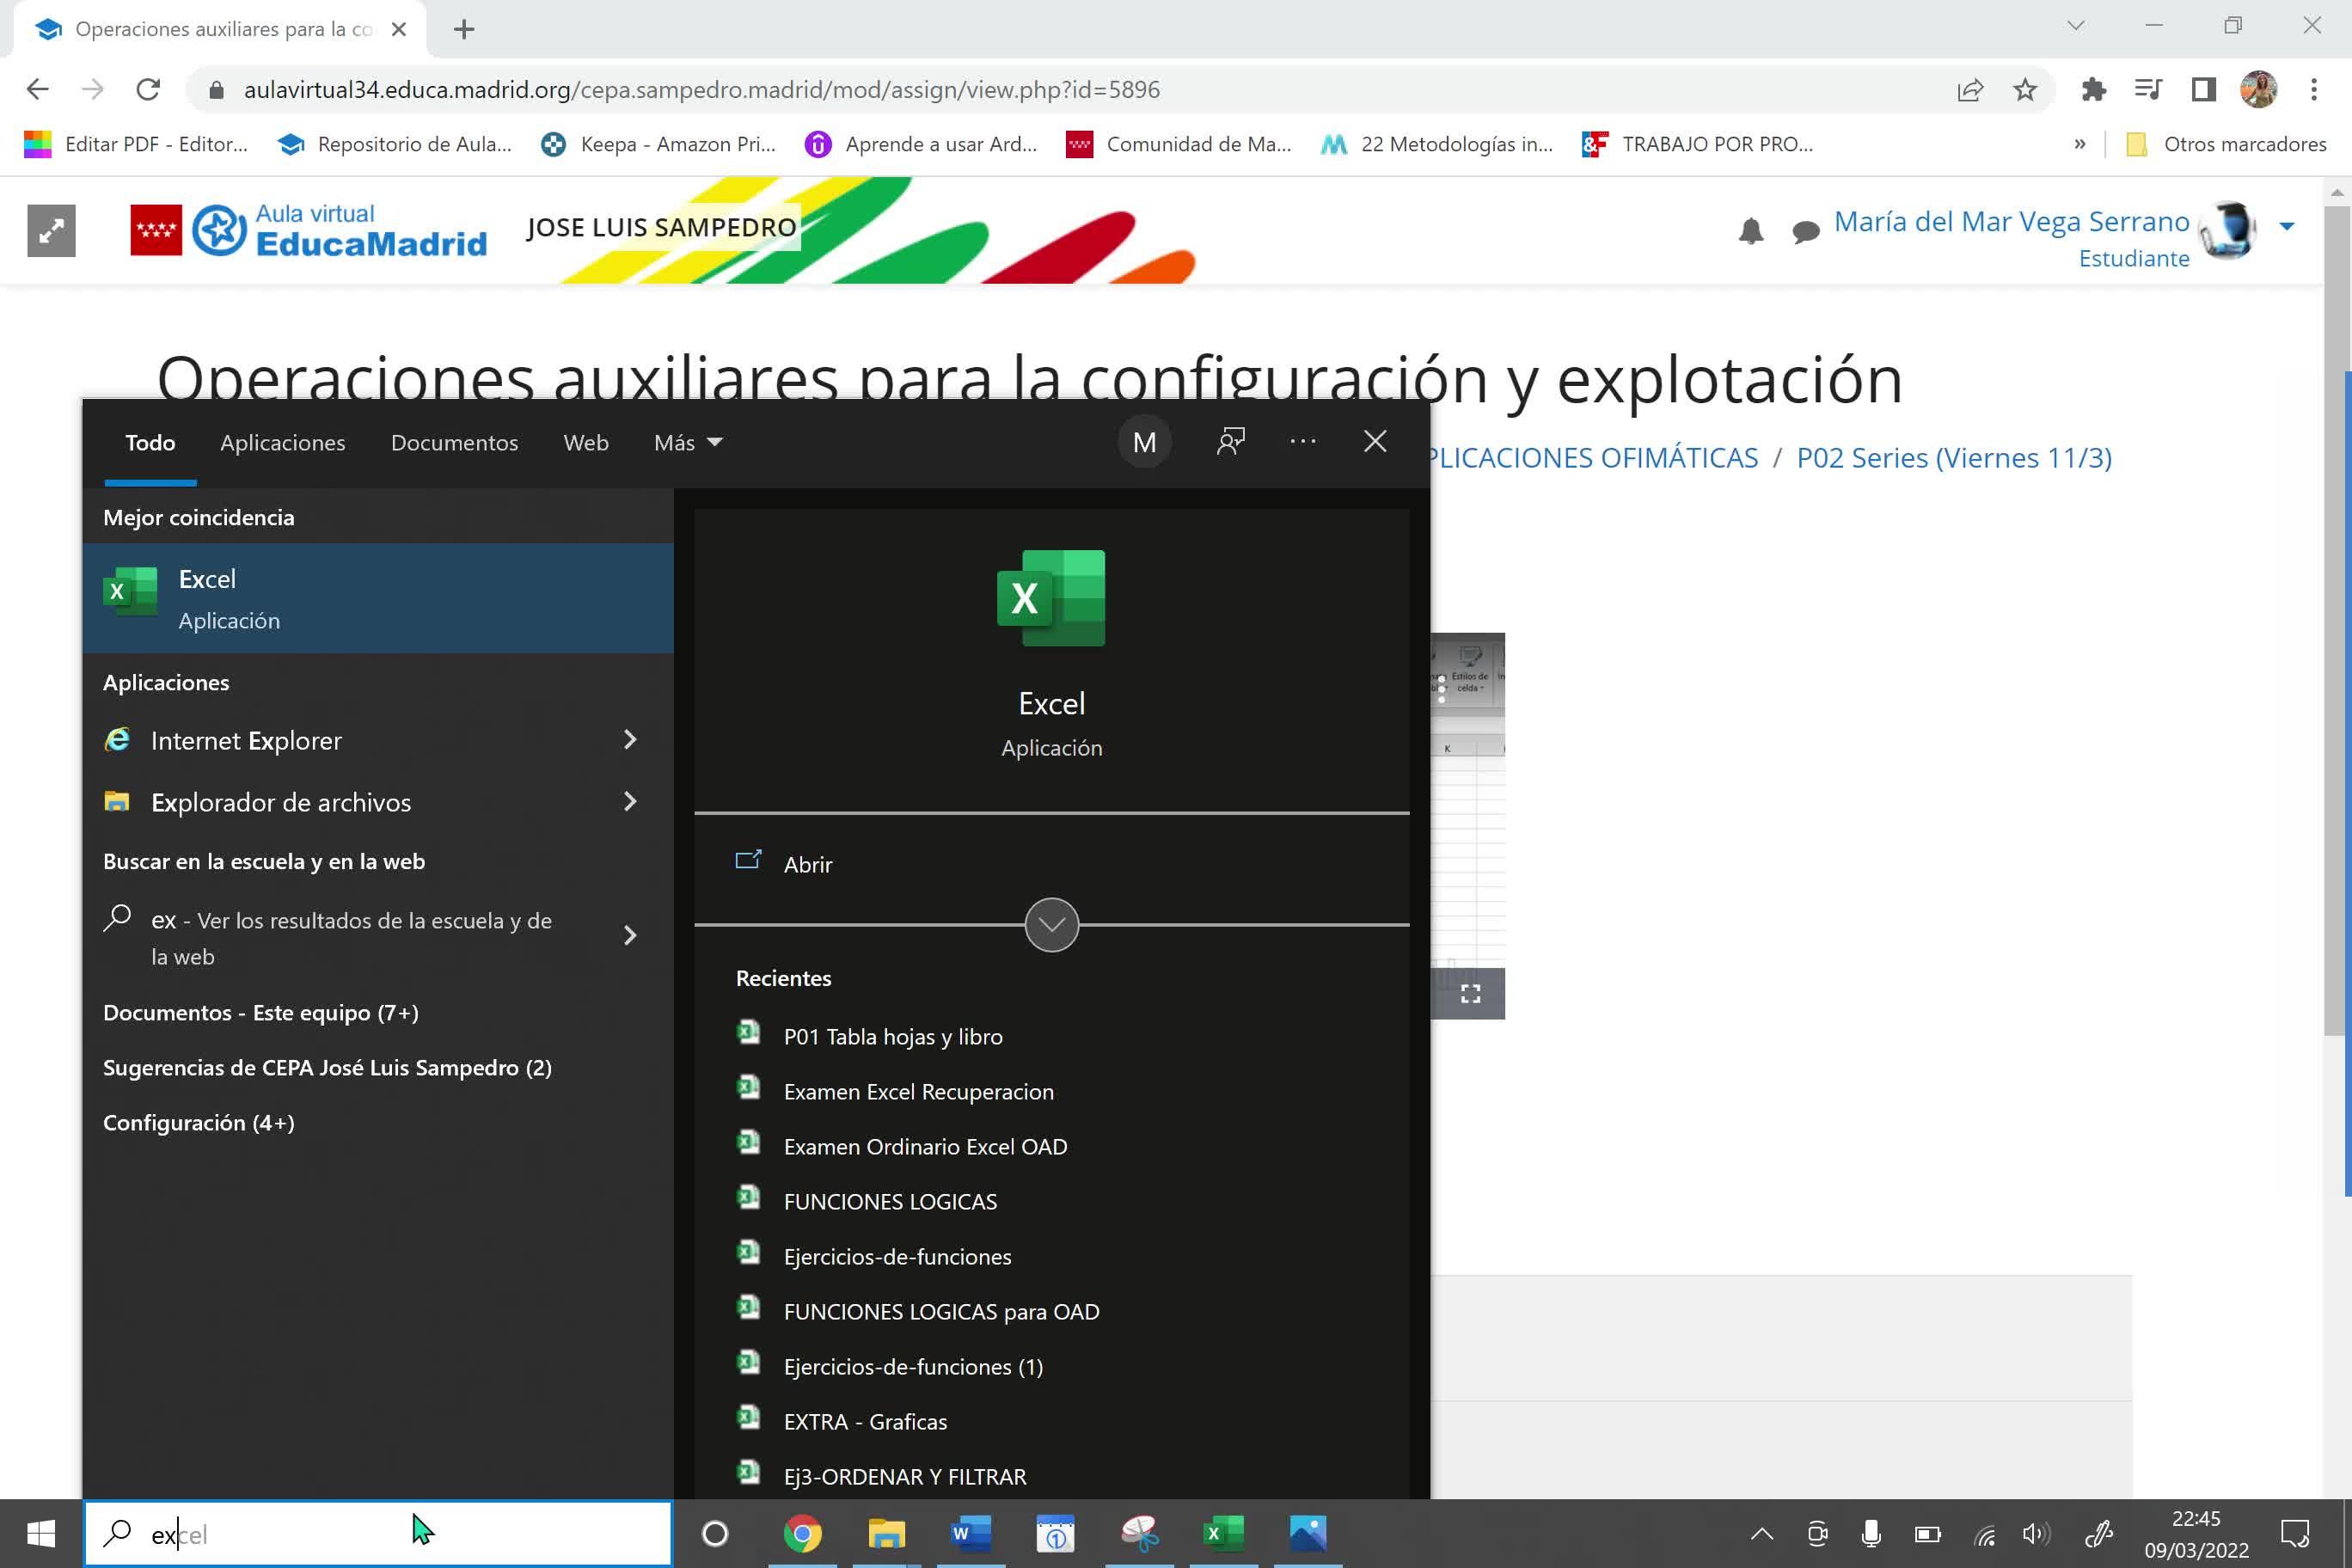
Task: Select the Aplicaciones search tab
Action: (x=282, y=443)
